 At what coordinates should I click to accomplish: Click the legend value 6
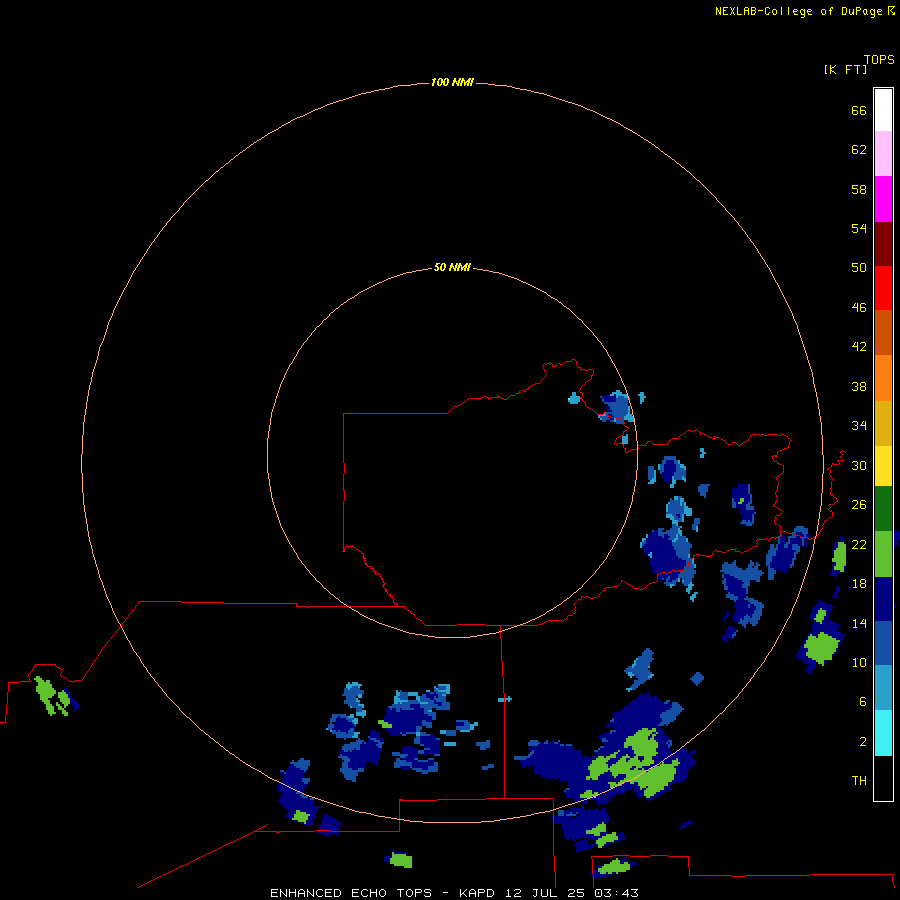(863, 702)
